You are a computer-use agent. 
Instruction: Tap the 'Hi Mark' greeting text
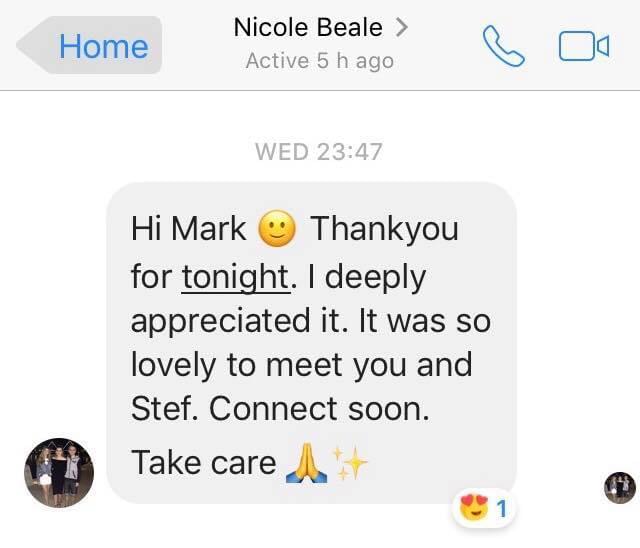[189, 229]
